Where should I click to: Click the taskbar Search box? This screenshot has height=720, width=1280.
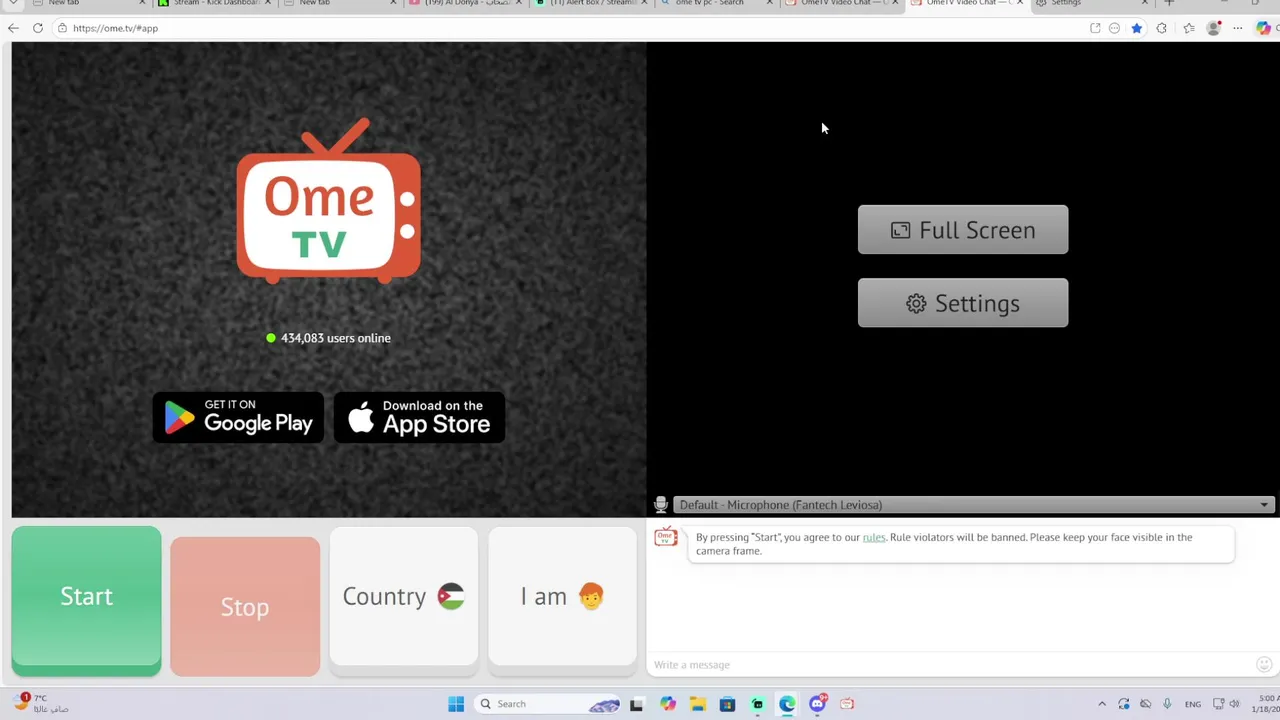549,704
